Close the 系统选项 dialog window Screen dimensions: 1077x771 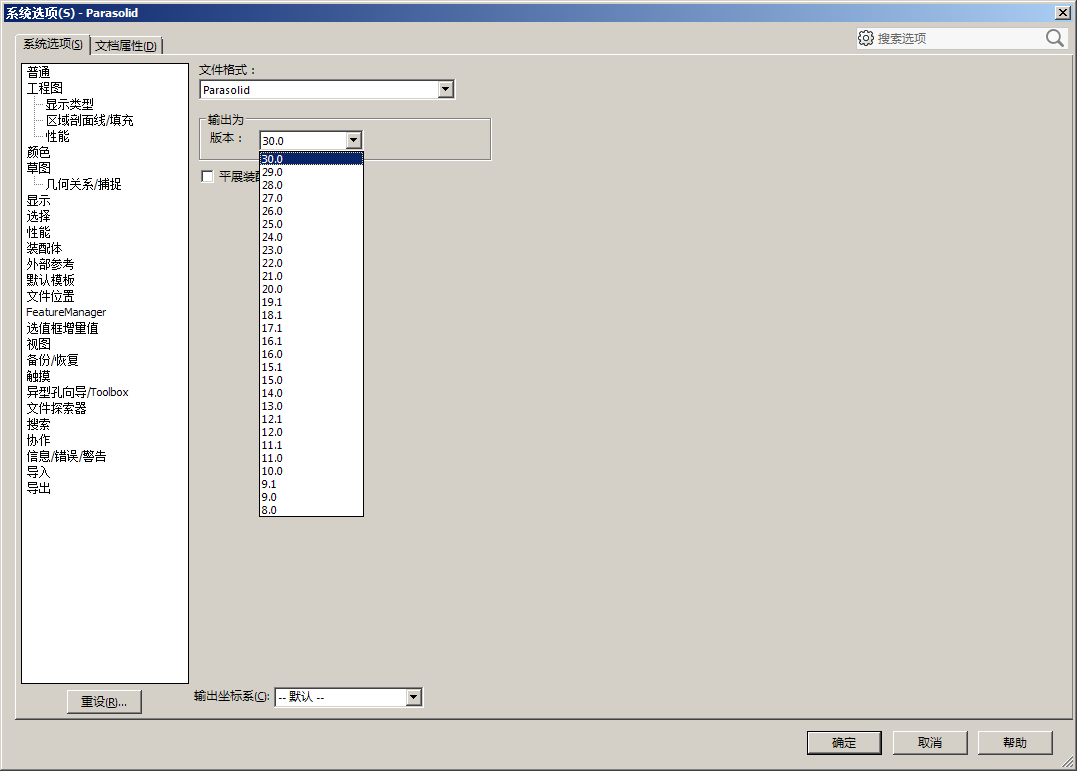pos(1062,12)
